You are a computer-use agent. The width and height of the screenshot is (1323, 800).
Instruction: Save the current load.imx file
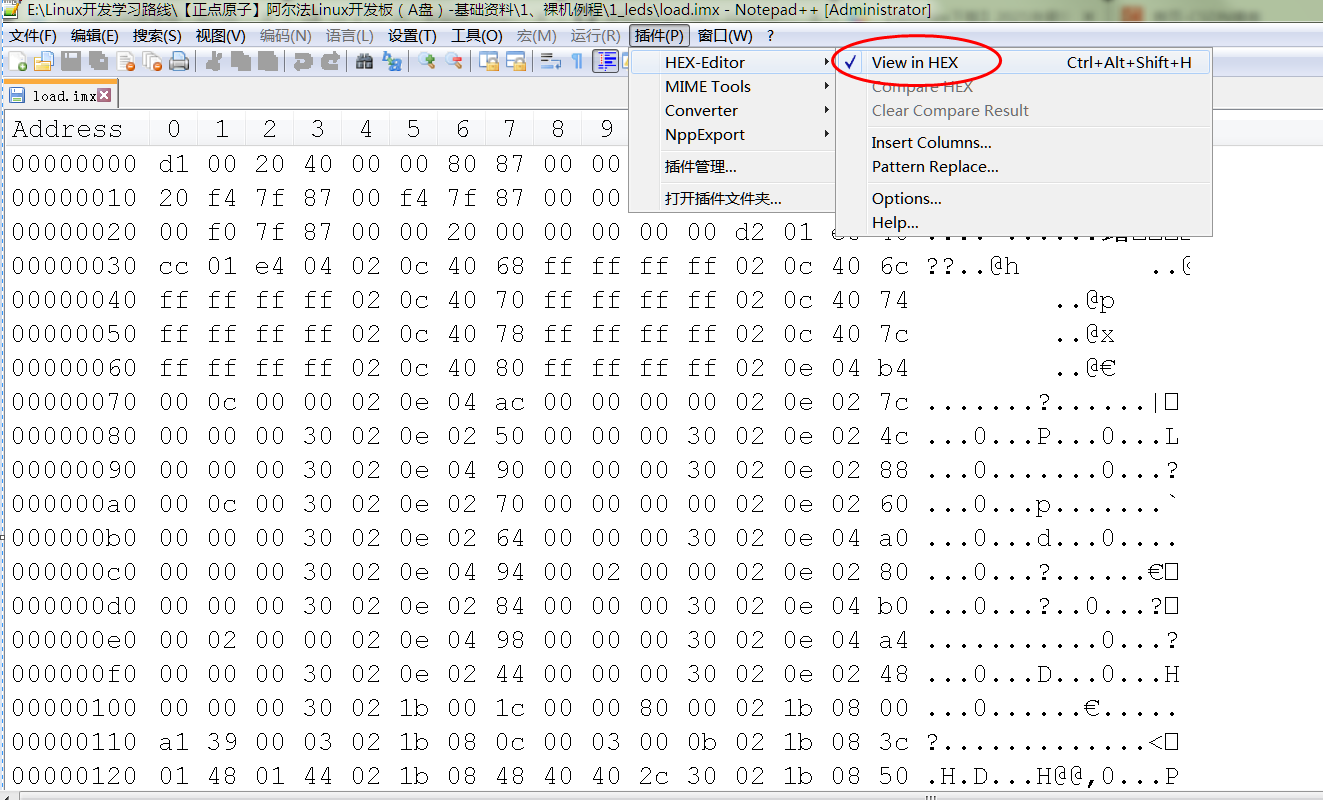(x=70, y=61)
